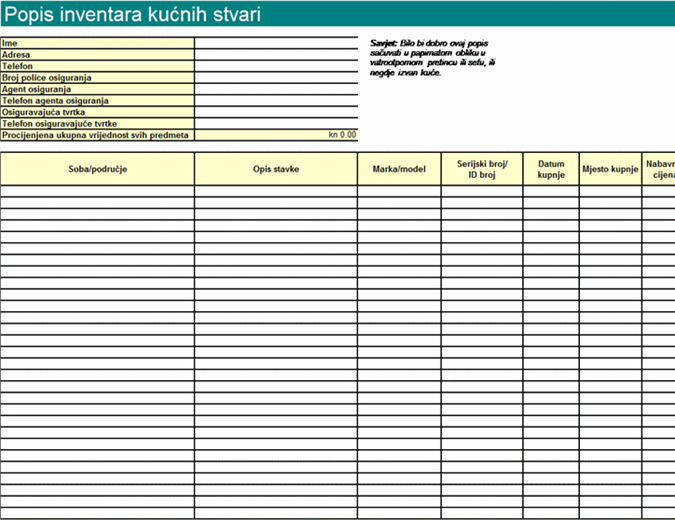
Task: Select the Nabavna cijena column header
Action: pyautogui.click(x=660, y=169)
